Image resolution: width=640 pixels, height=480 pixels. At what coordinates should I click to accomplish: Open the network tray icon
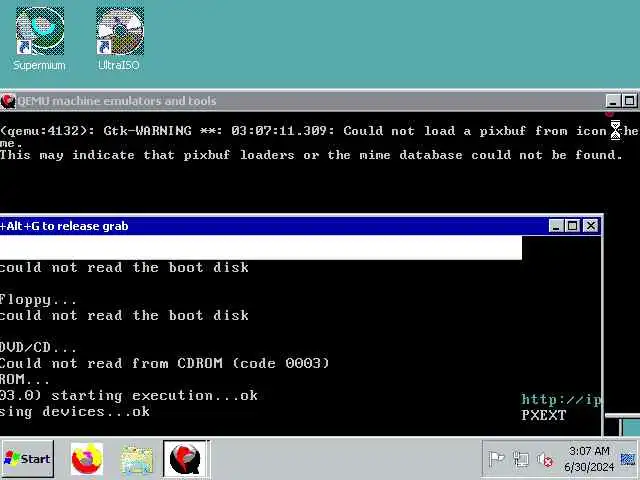tap(521, 459)
